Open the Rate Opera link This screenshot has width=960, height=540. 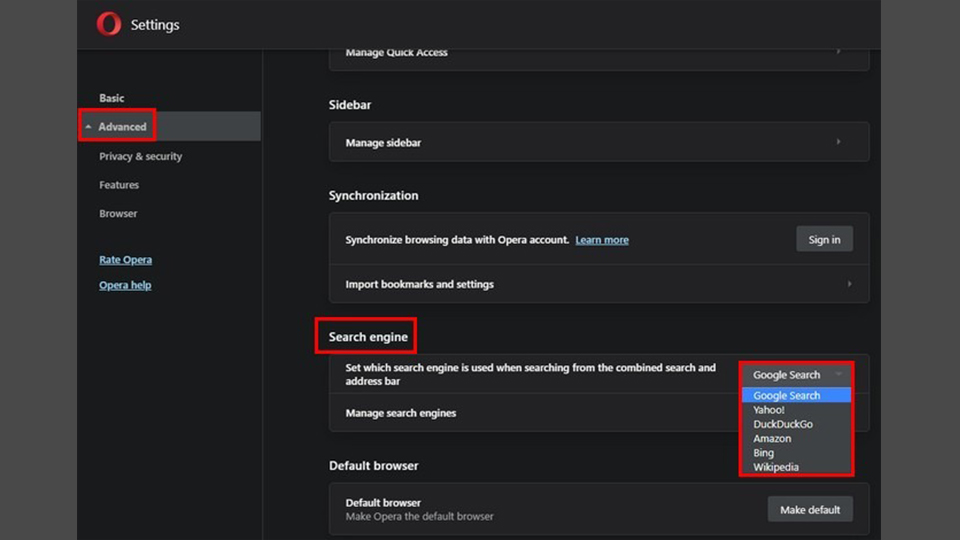click(x=126, y=260)
